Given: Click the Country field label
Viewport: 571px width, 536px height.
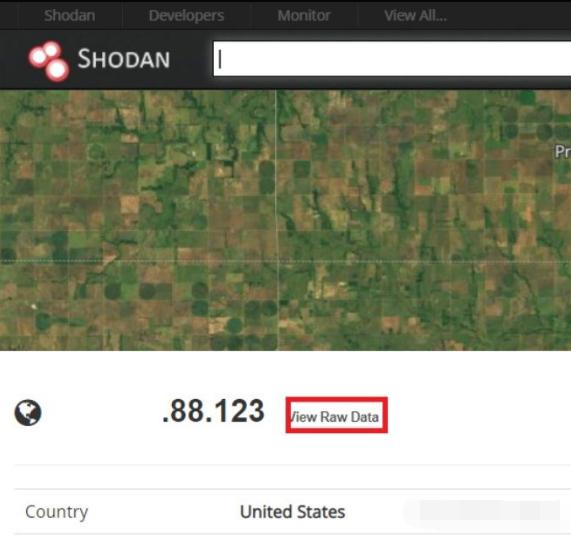Looking at the screenshot, I should click(56, 512).
